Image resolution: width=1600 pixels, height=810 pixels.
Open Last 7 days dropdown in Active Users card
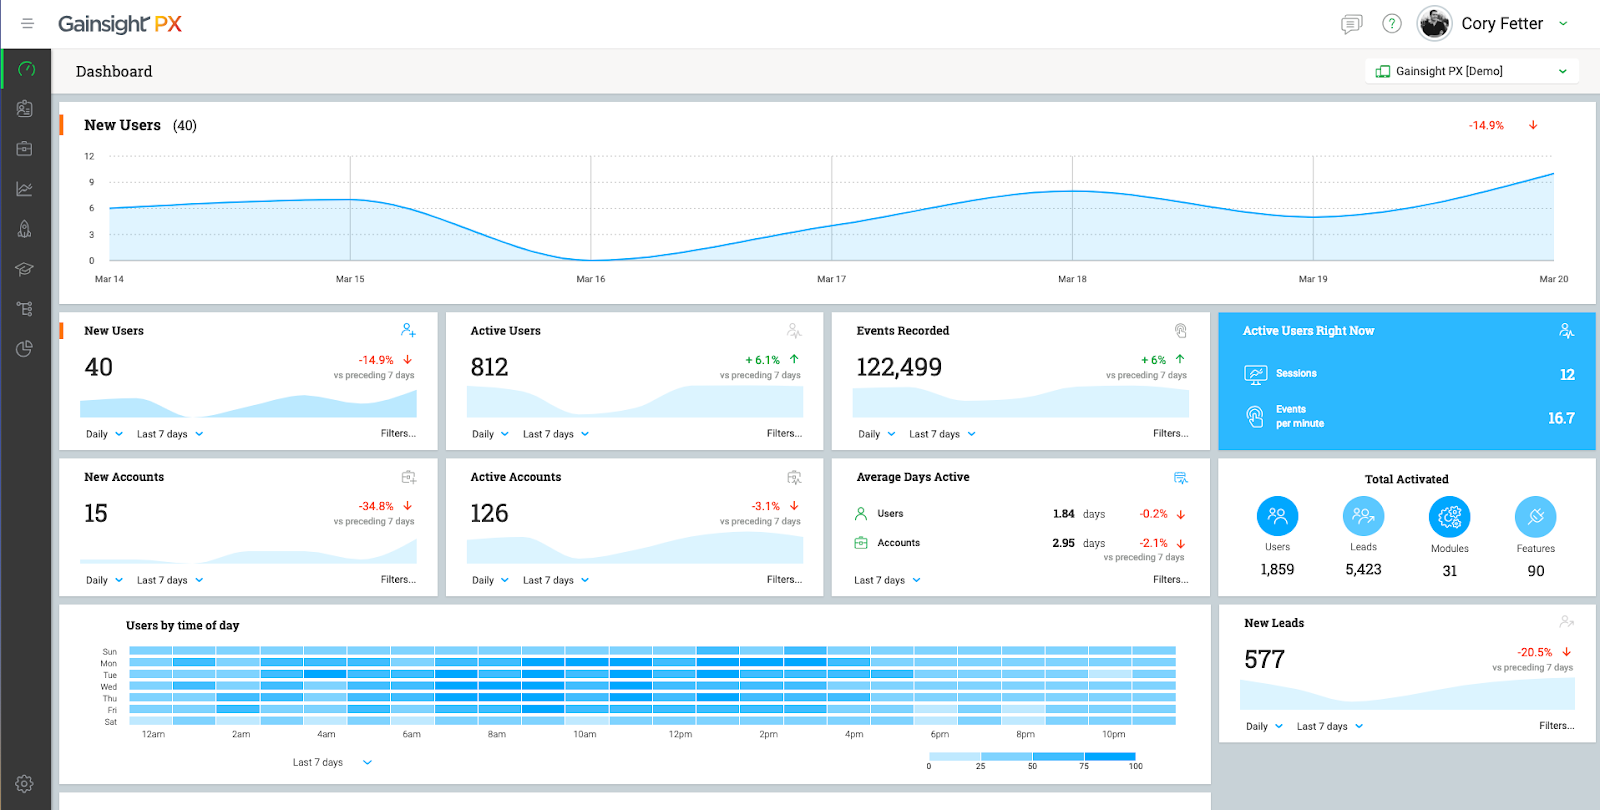pyautogui.click(x=556, y=434)
